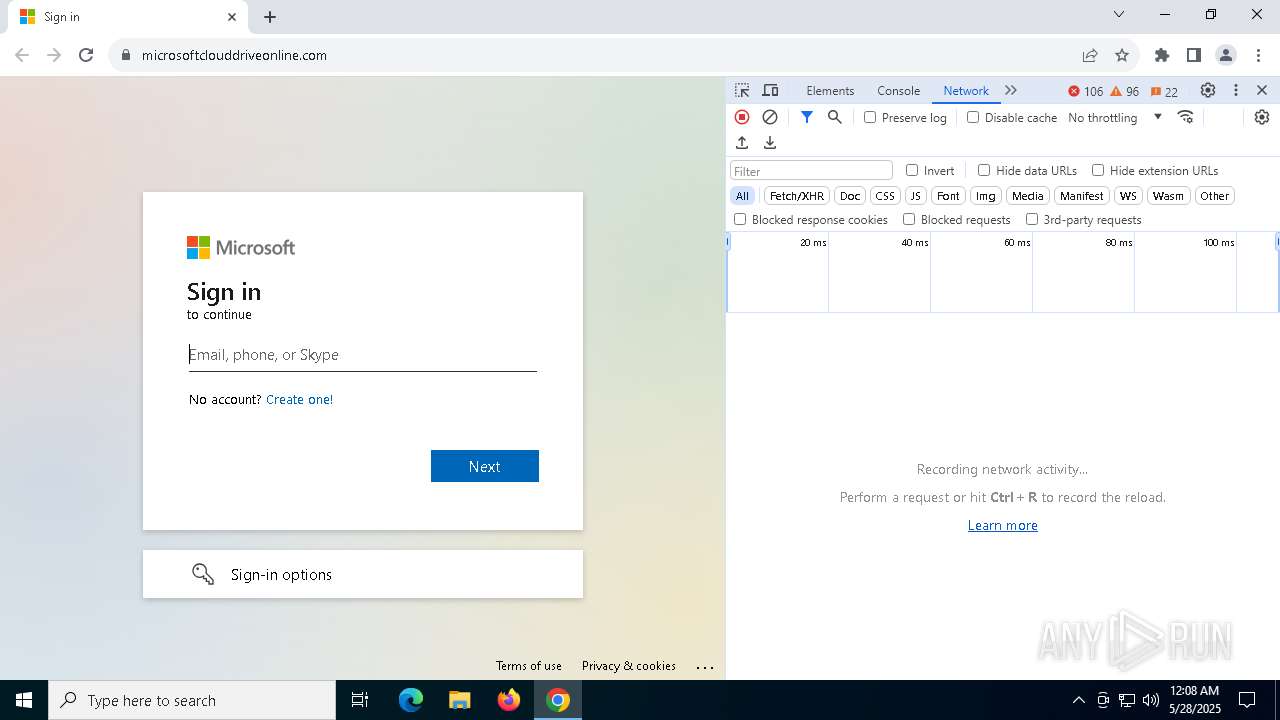Select the All request type filter

click(742, 196)
